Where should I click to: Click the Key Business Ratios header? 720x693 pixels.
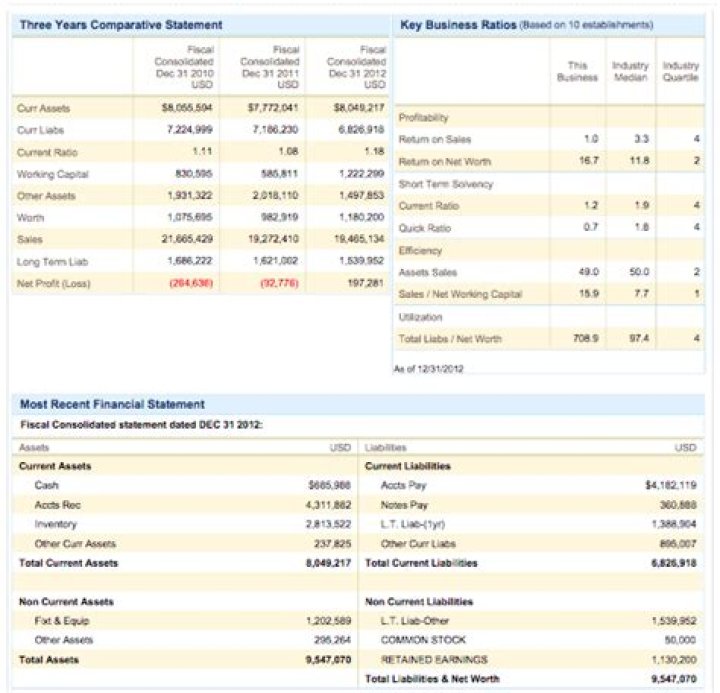[458, 24]
